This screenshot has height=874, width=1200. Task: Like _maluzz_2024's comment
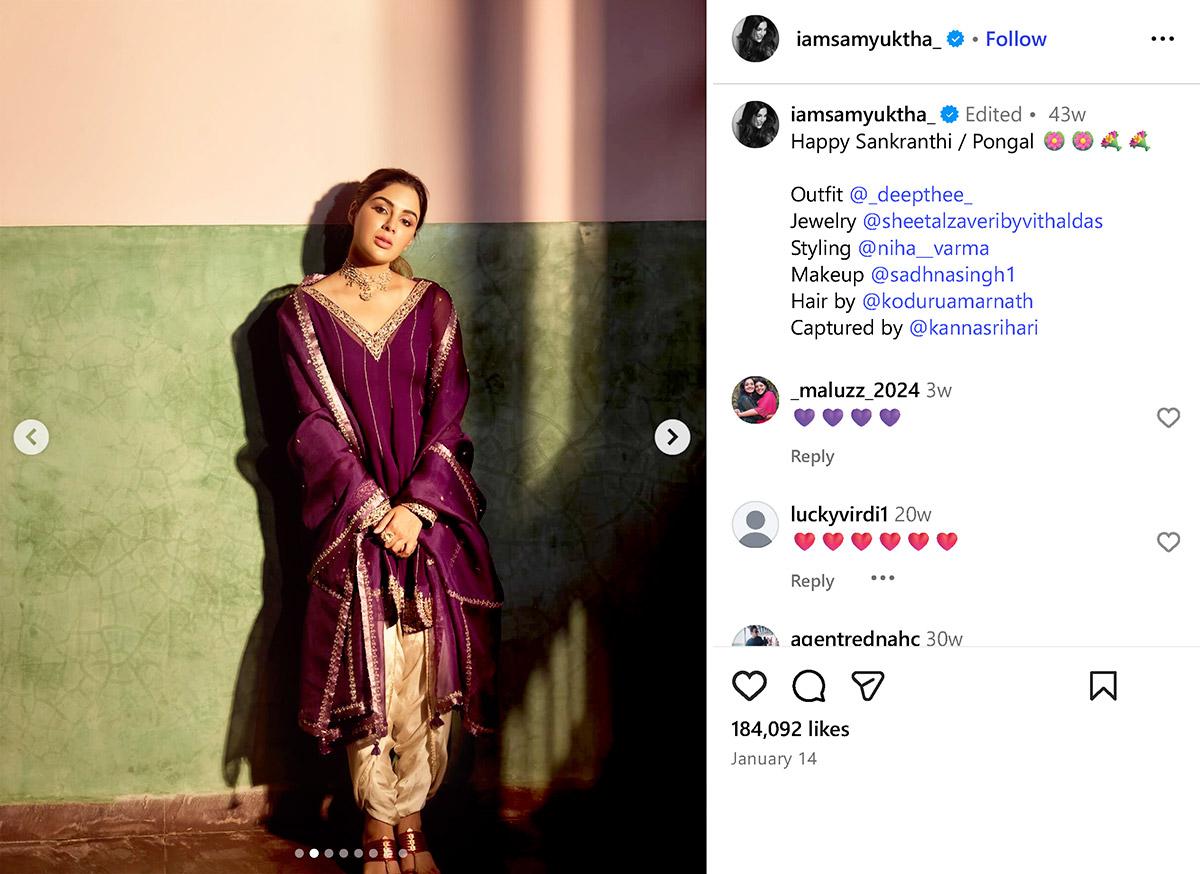coord(1168,418)
